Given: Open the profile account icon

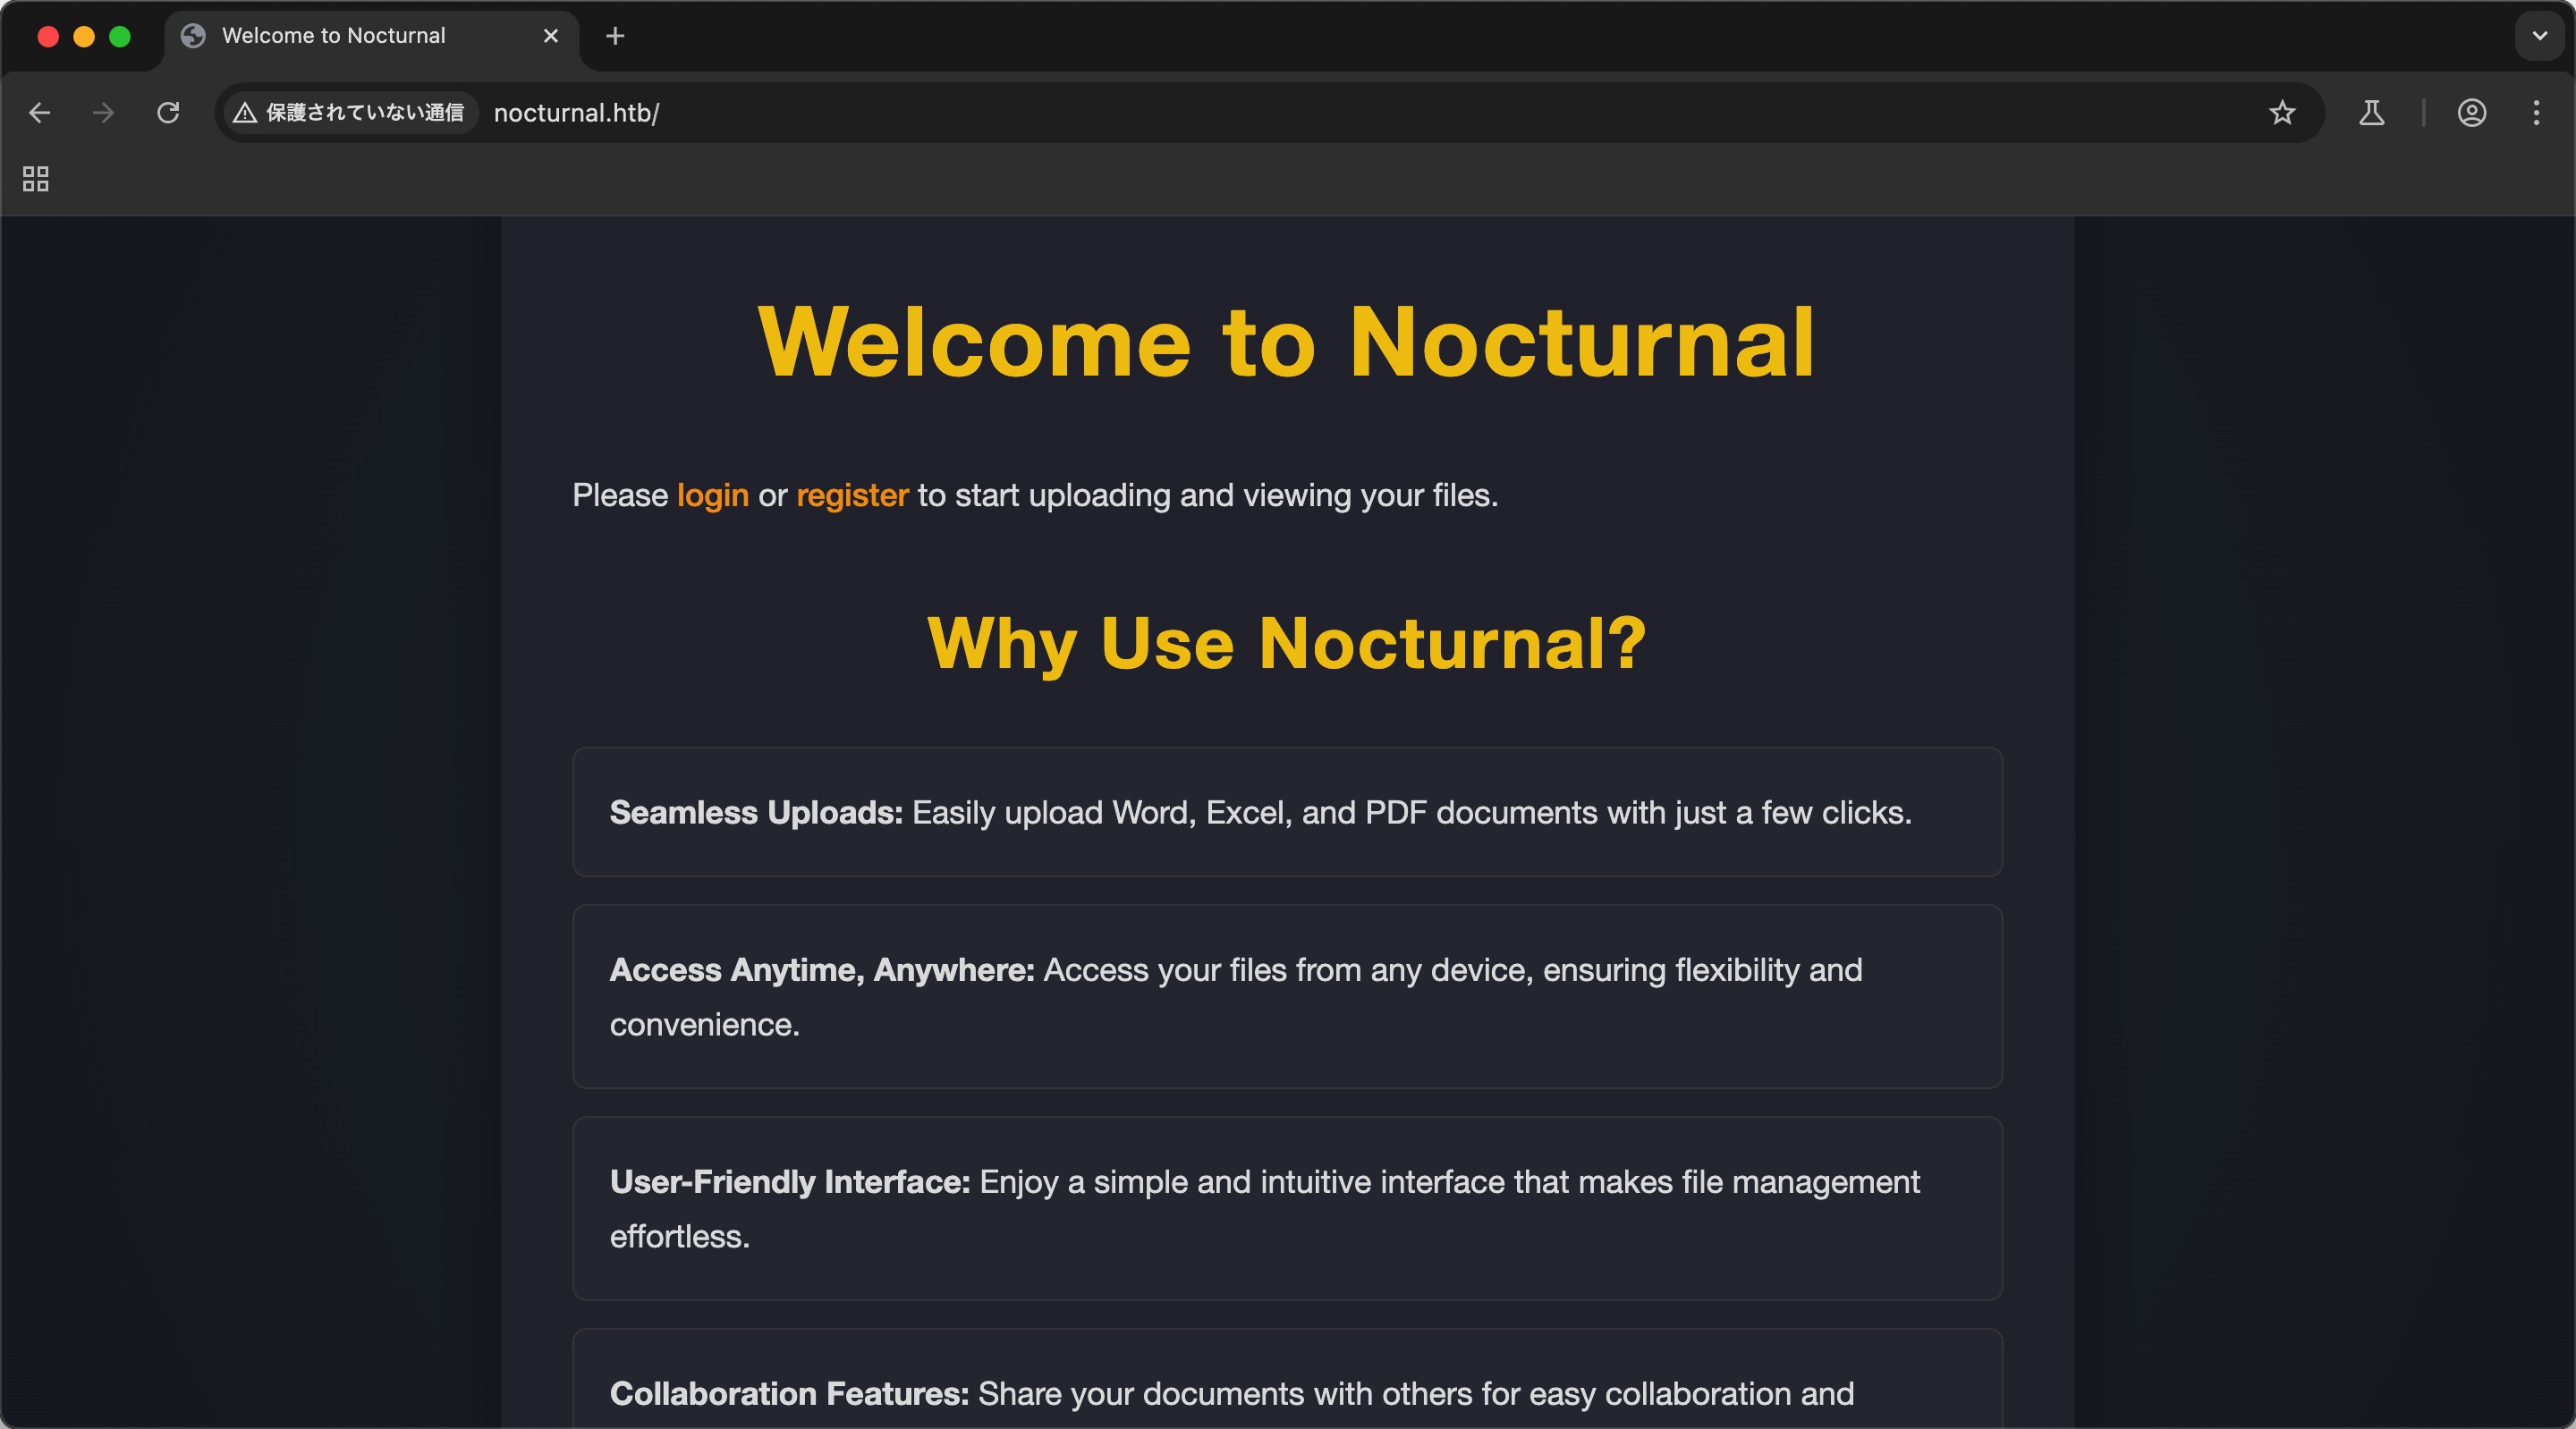Looking at the screenshot, I should click(2471, 113).
